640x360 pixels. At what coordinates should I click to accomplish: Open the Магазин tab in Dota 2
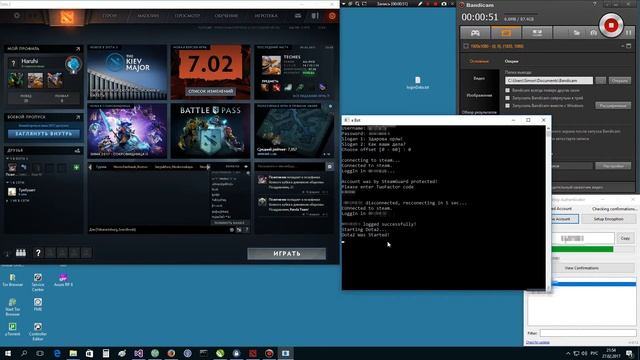tap(148, 16)
